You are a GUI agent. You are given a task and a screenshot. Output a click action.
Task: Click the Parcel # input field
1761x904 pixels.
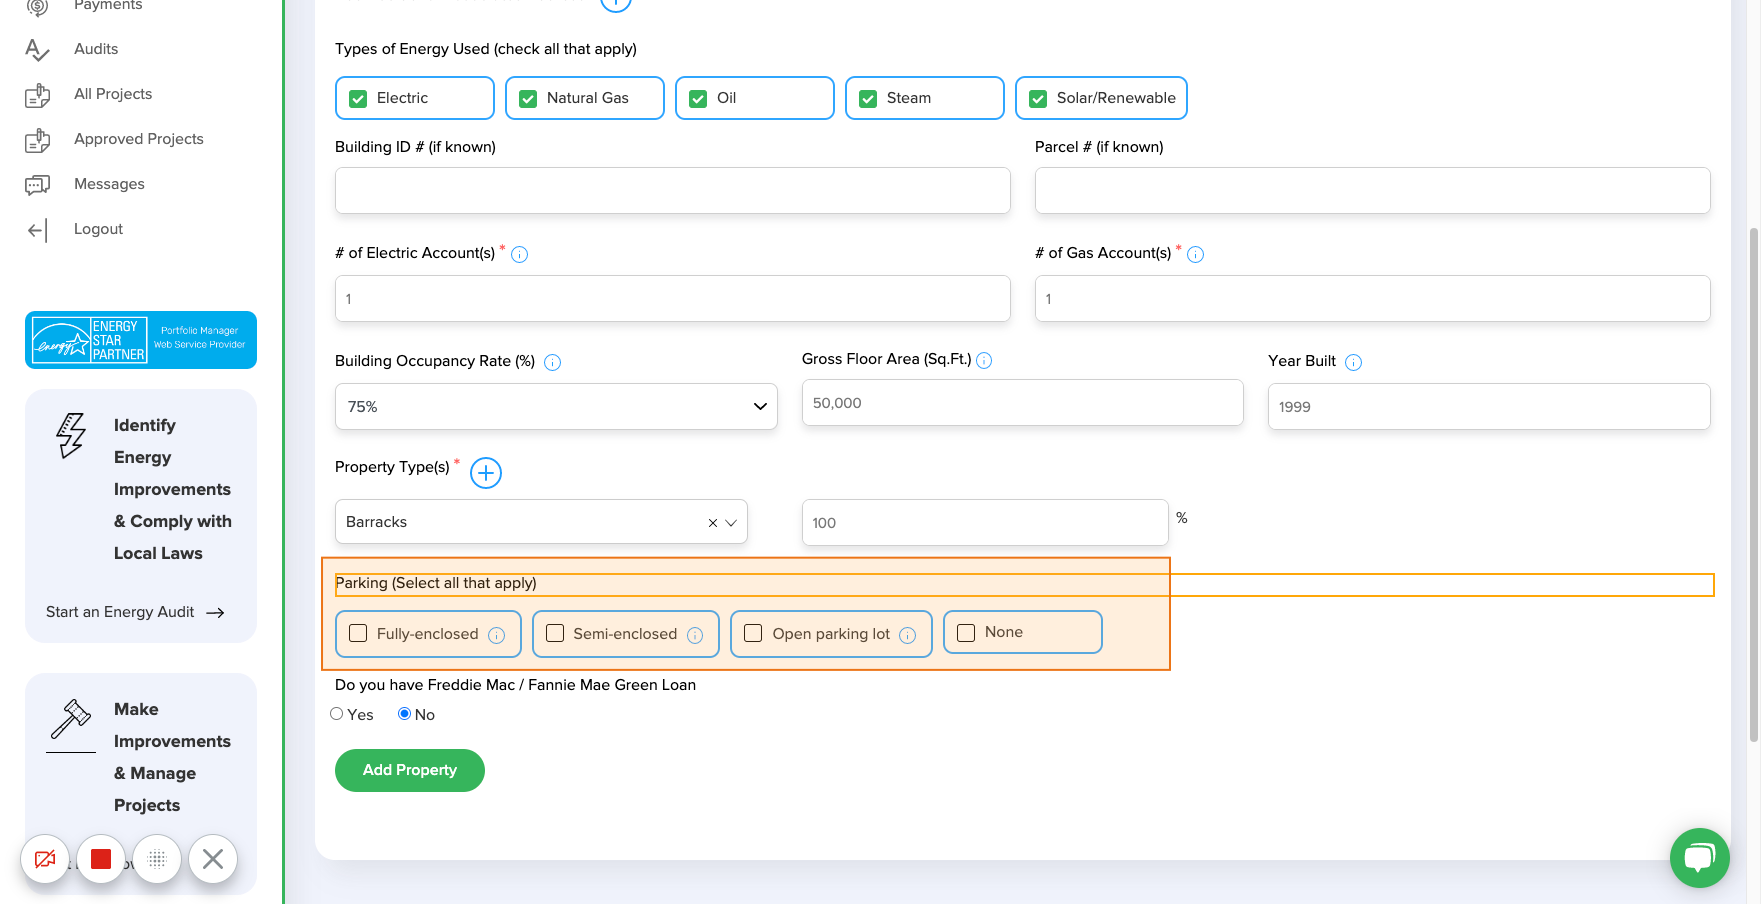[x=1373, y=190]
